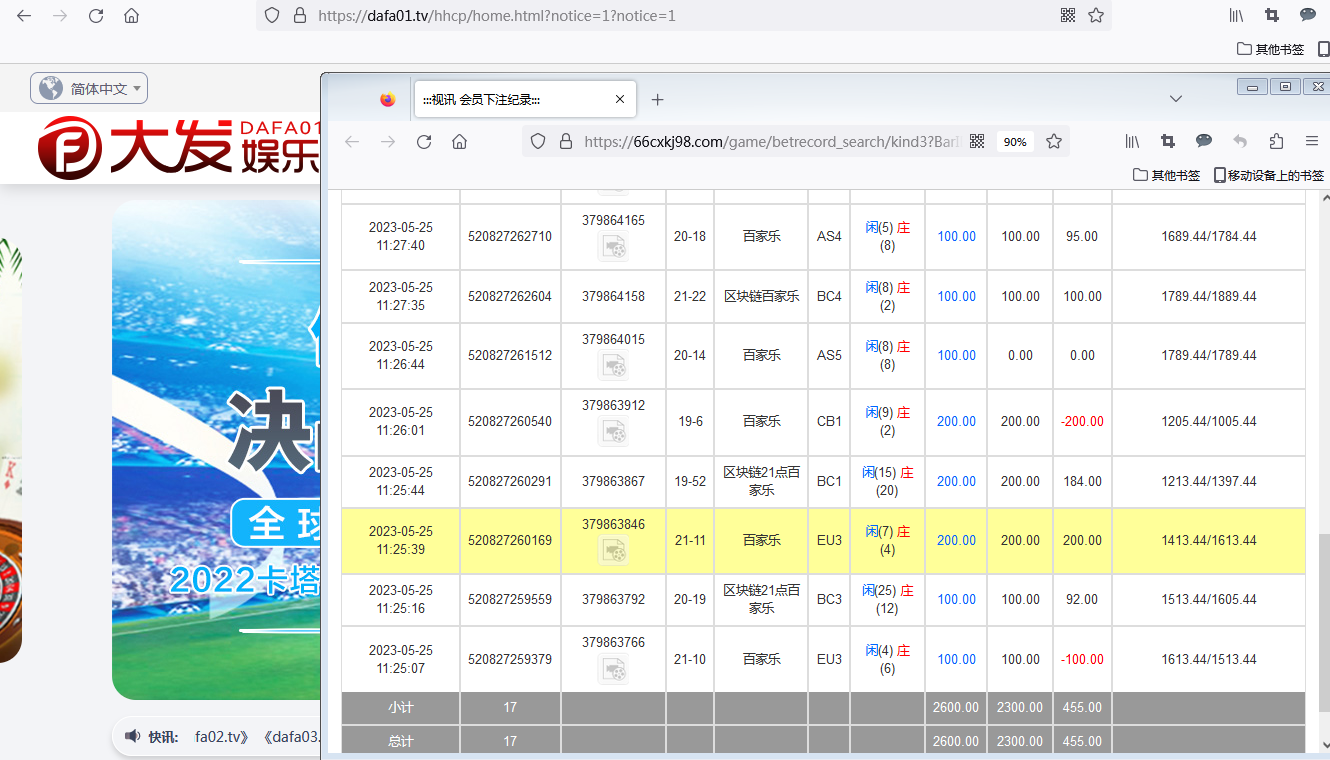1330x760 pixels.
Task: Expand the list all tabs chevron
Action: tap(1176, 99)
